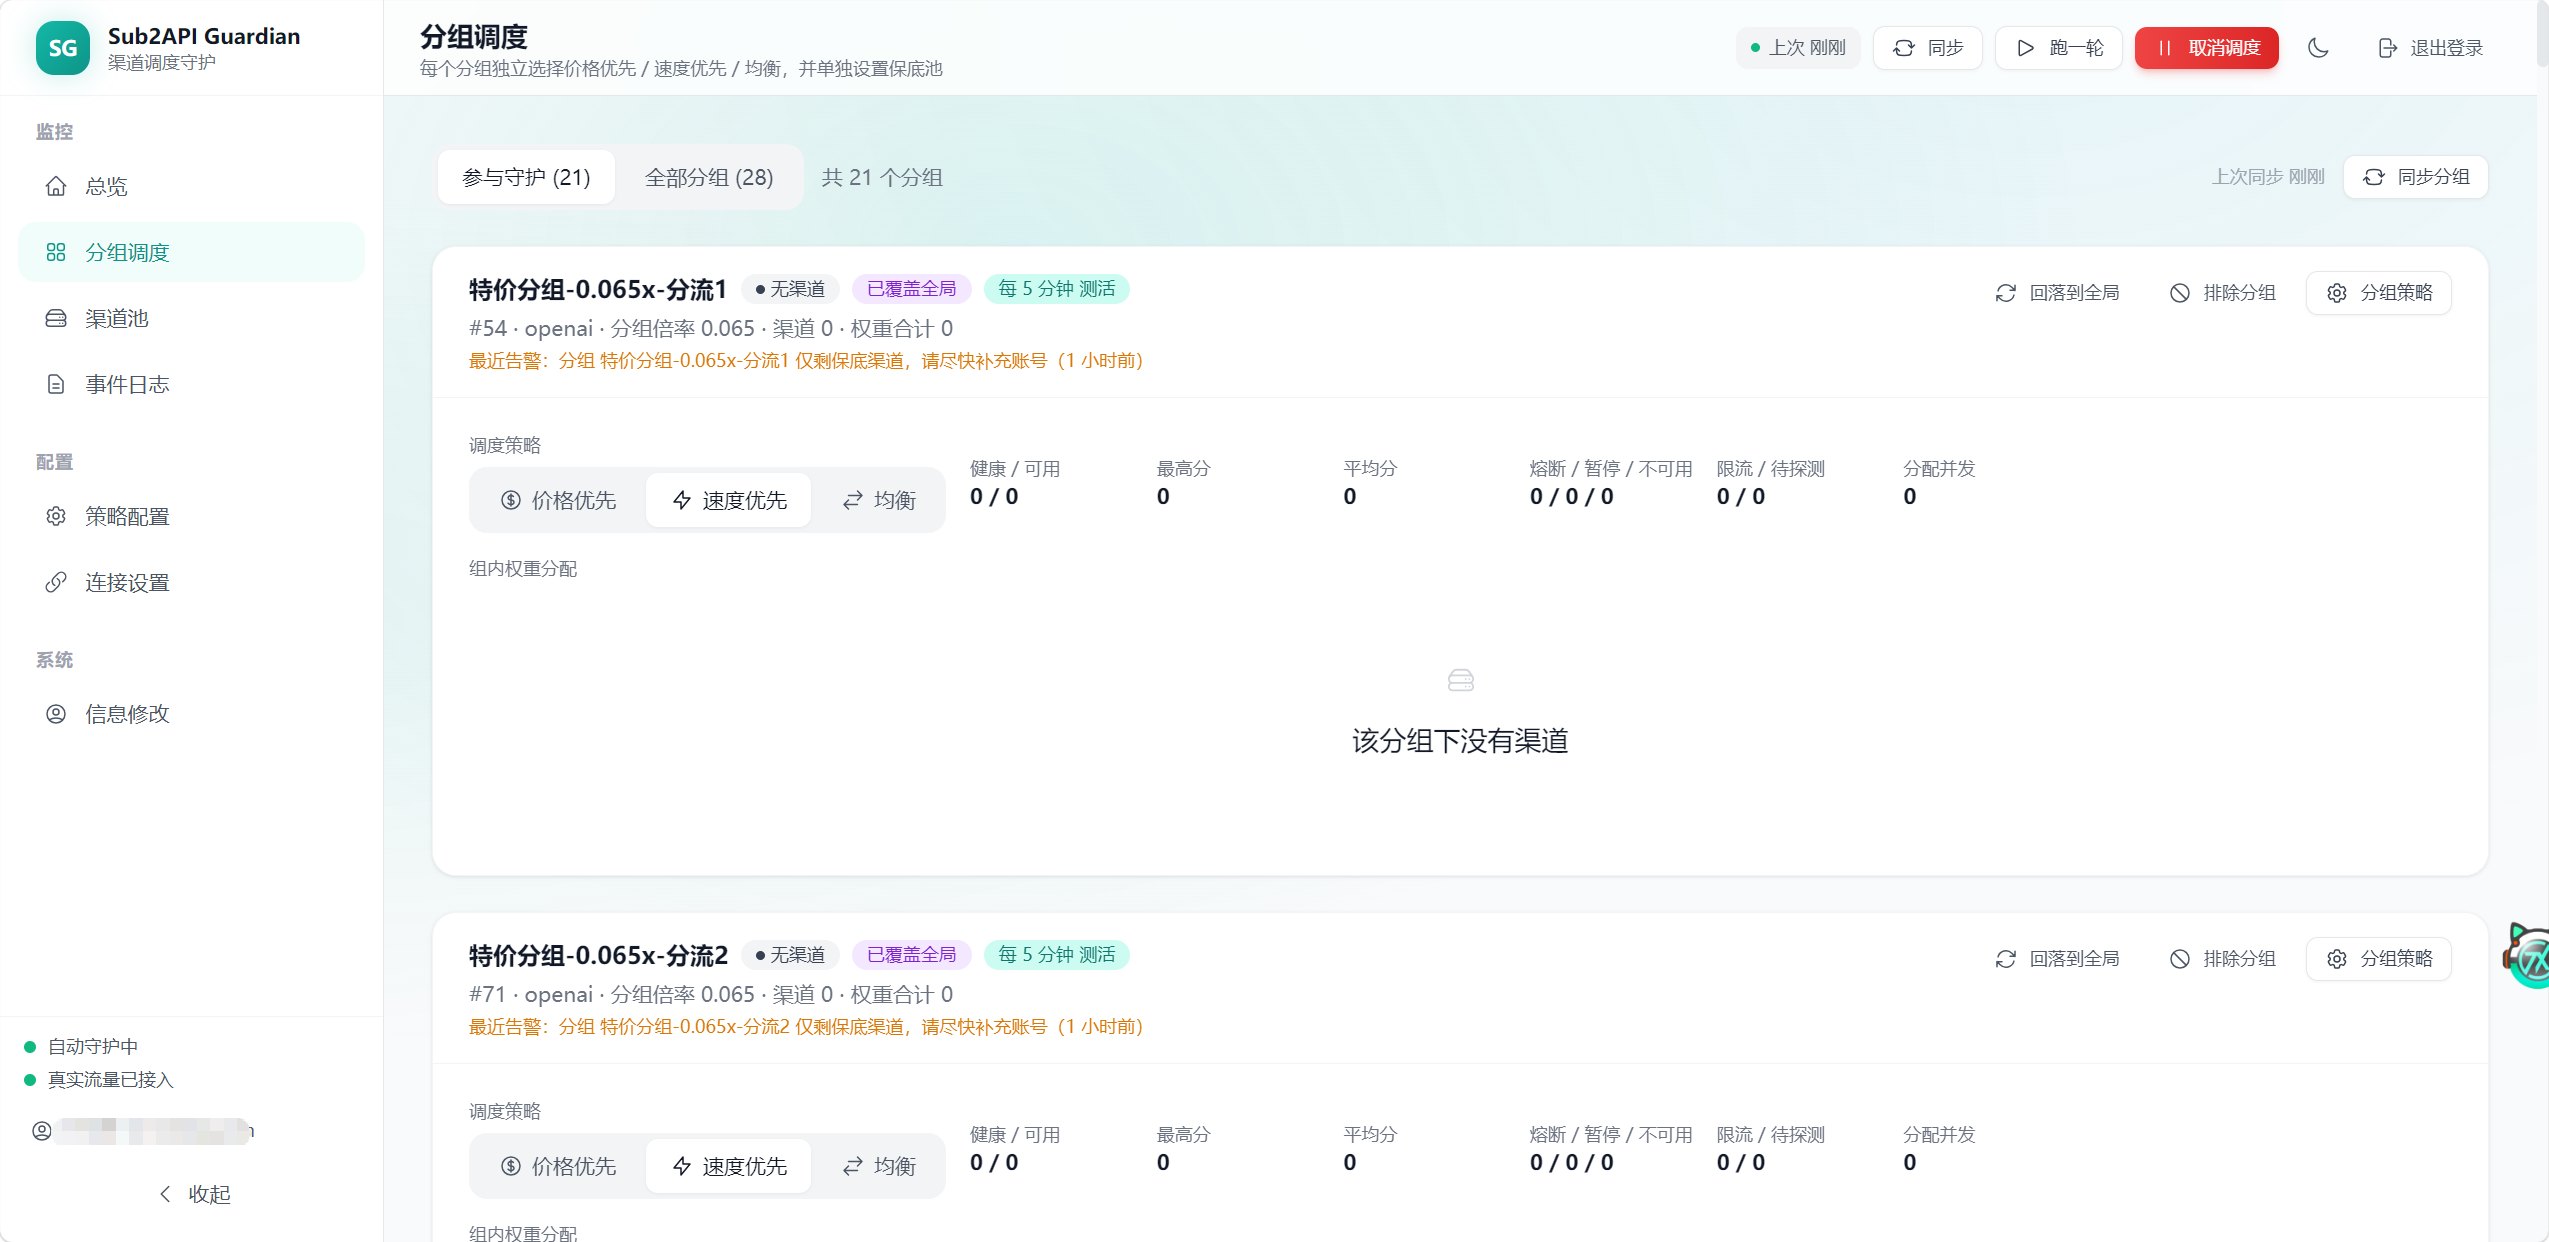The image size is (2549, 1242).
Task: Click the 真实流量已接入 status indicator
Action: (x=99, y=1080)
